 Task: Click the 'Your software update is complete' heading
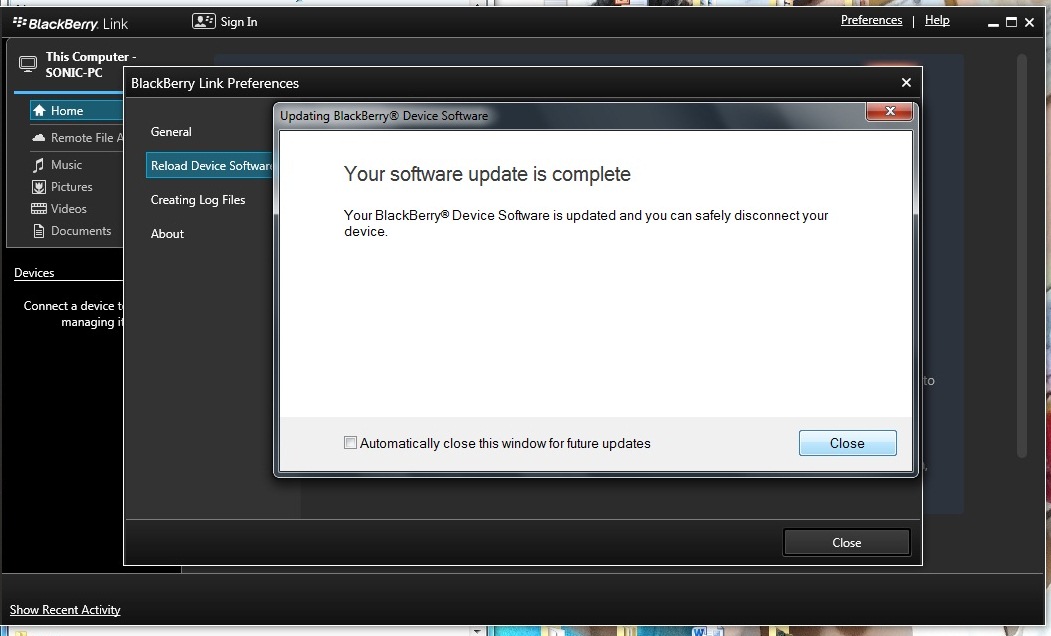pos(487,174)
